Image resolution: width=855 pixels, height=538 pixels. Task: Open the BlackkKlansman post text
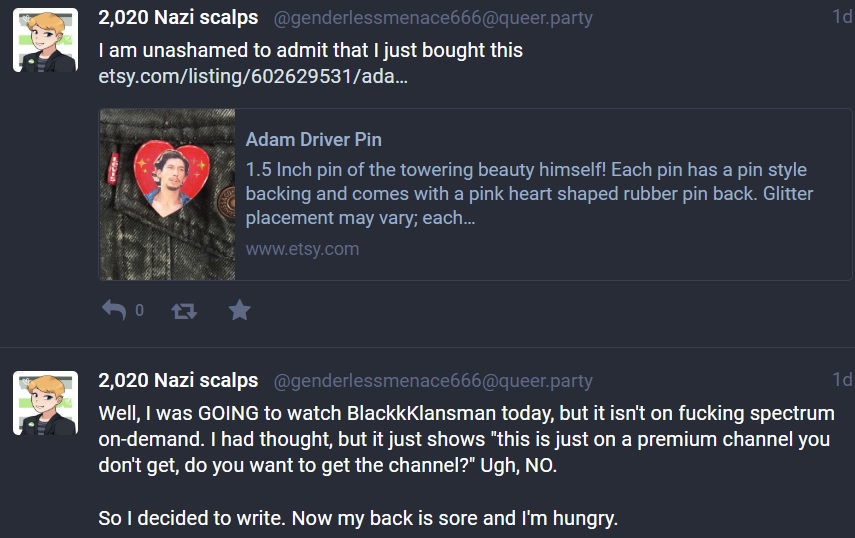[466, 439]
